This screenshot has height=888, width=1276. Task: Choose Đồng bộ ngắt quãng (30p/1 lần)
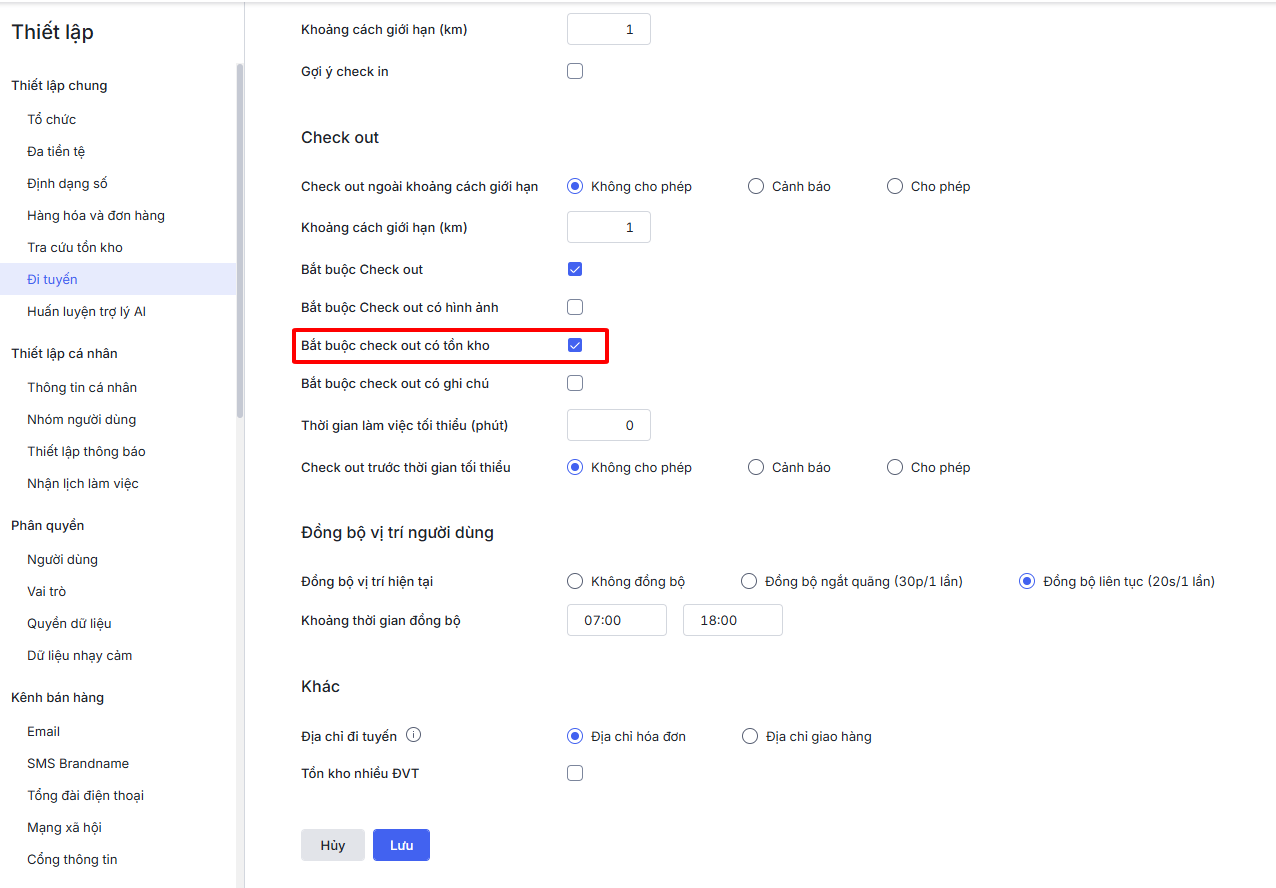pyautogui.click(x=749, y=581)
